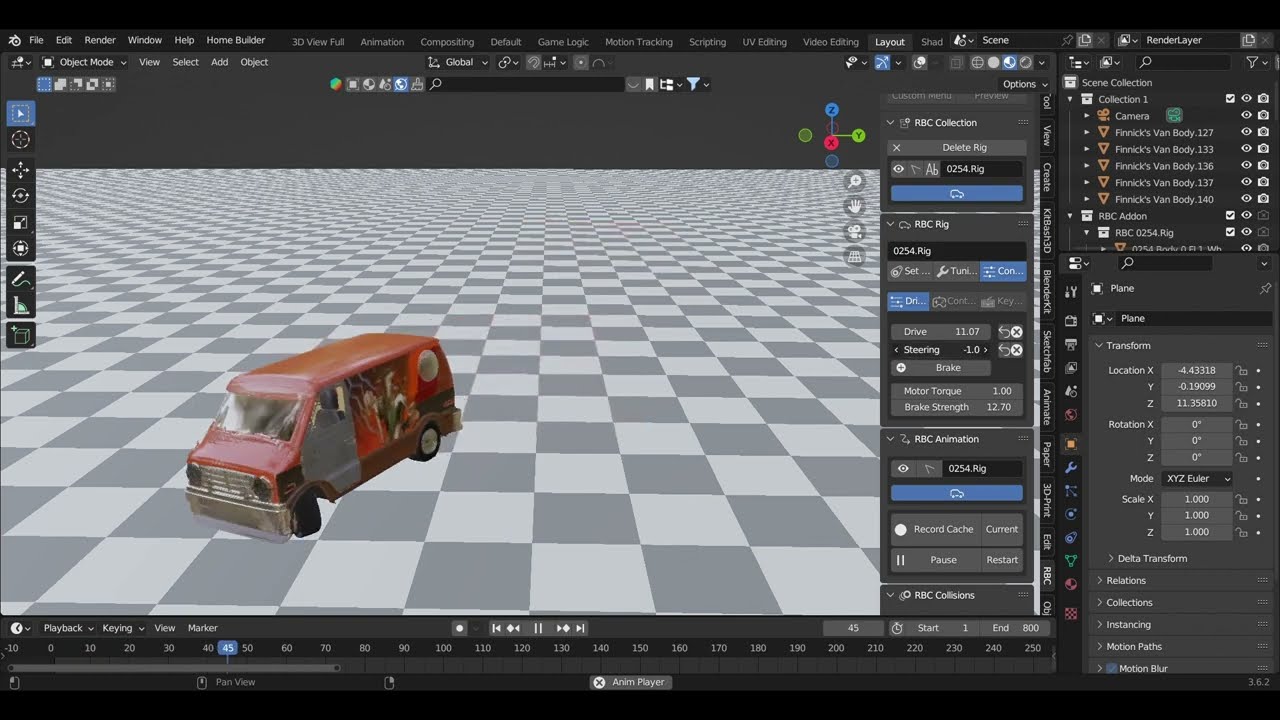Select the Measure tool

pos(20,306)
